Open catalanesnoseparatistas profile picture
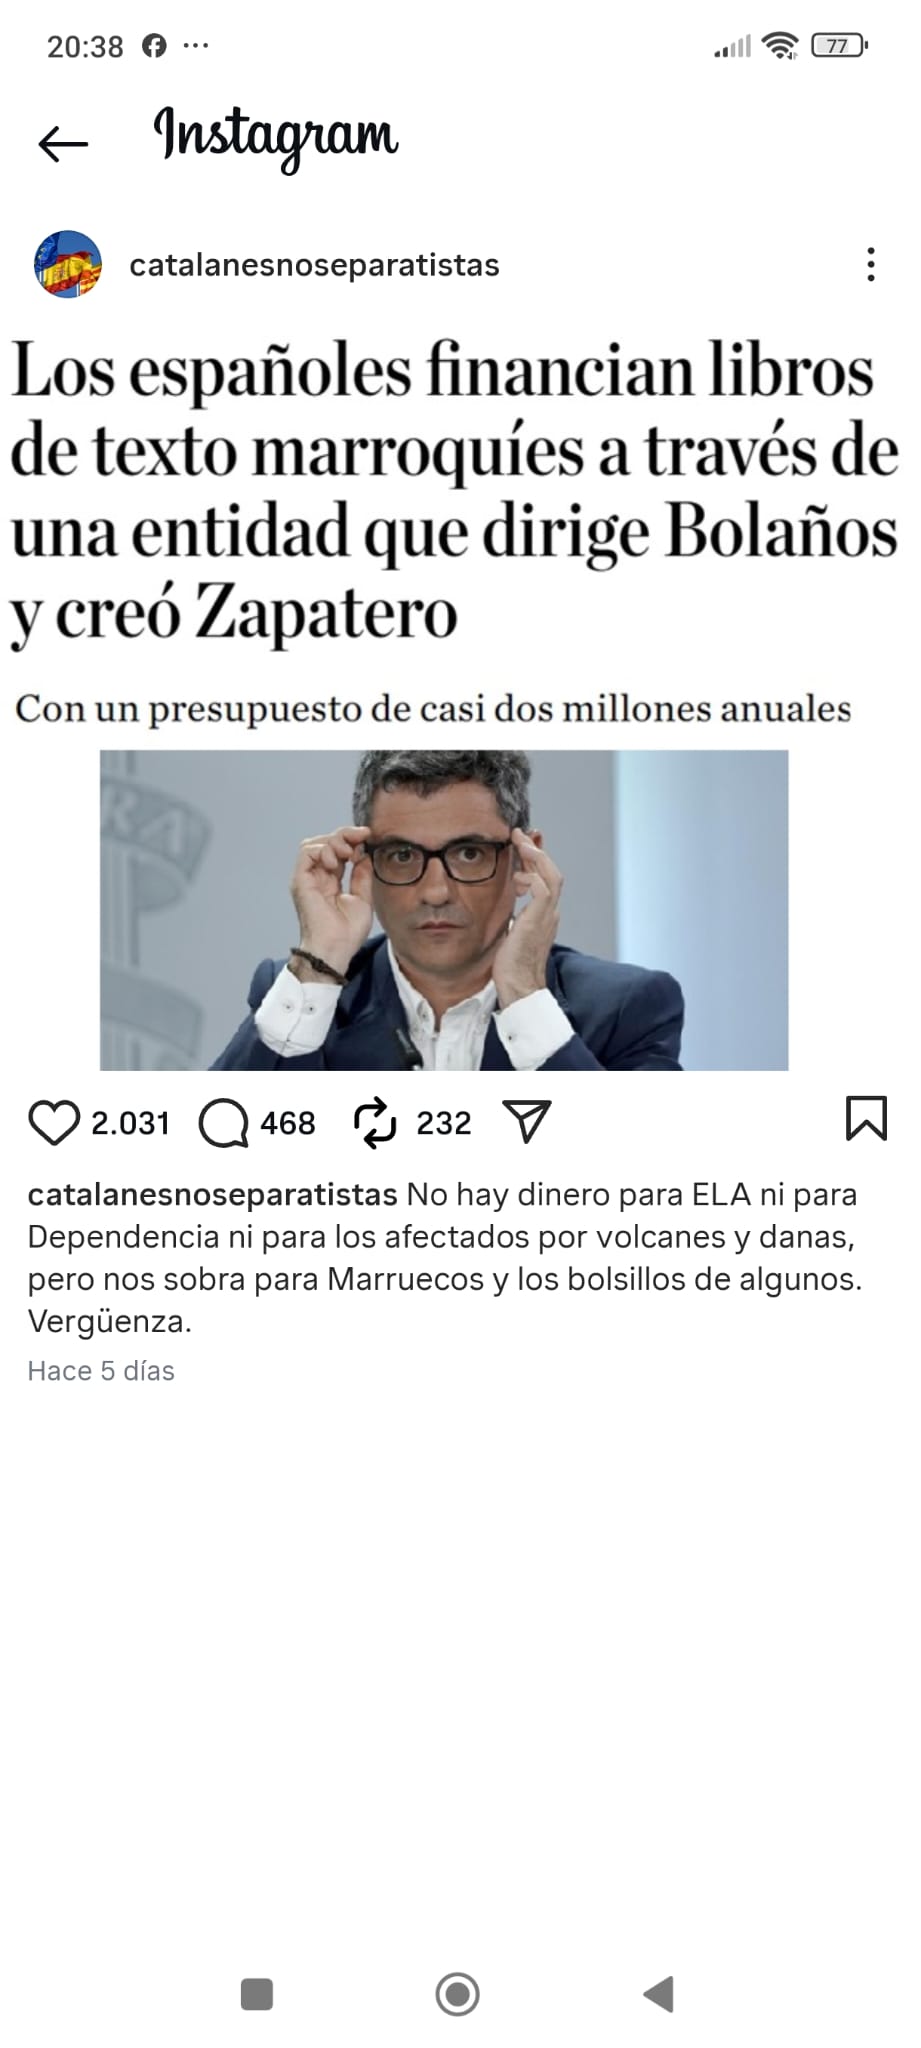Image resolution: width=921 pixels, height=2048 pixels. pos(68,265)
